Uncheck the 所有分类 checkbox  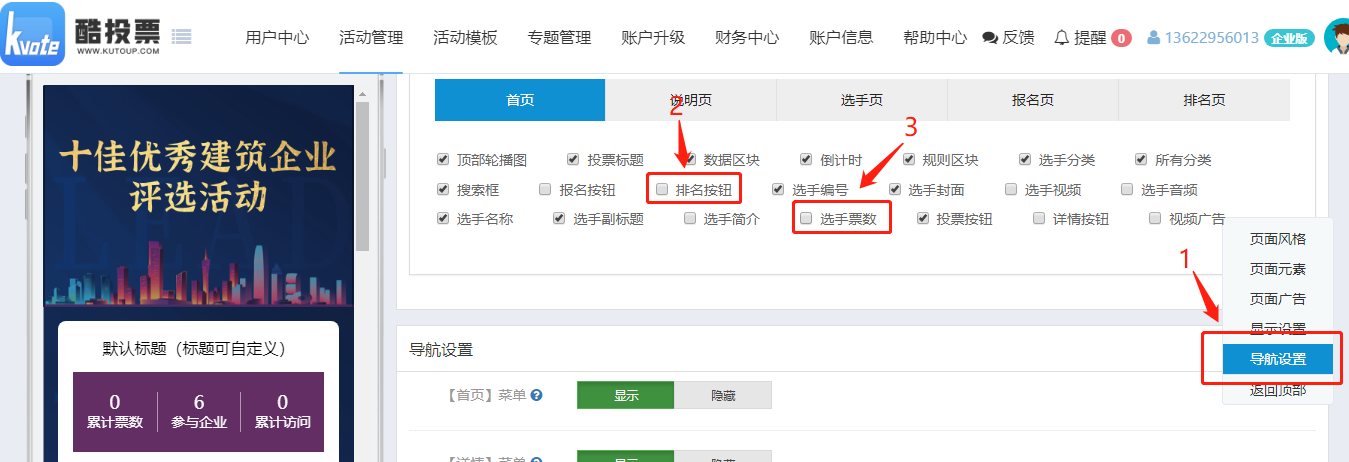1141,159
